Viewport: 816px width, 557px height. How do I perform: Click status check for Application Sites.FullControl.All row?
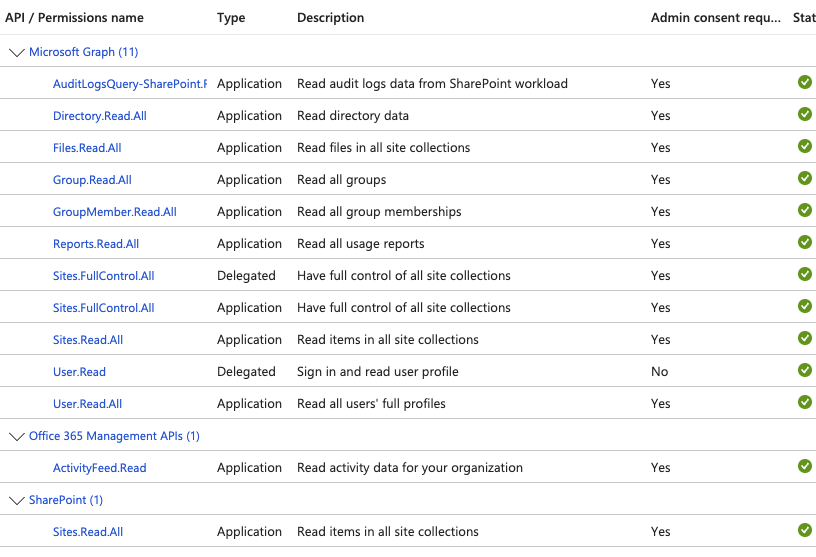[805, 306]
